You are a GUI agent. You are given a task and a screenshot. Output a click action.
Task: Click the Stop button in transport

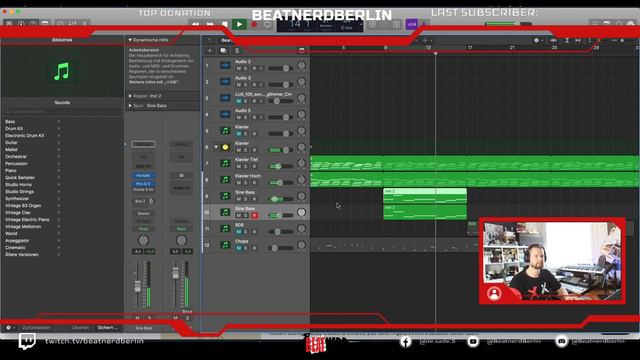[x=225, y=24]
